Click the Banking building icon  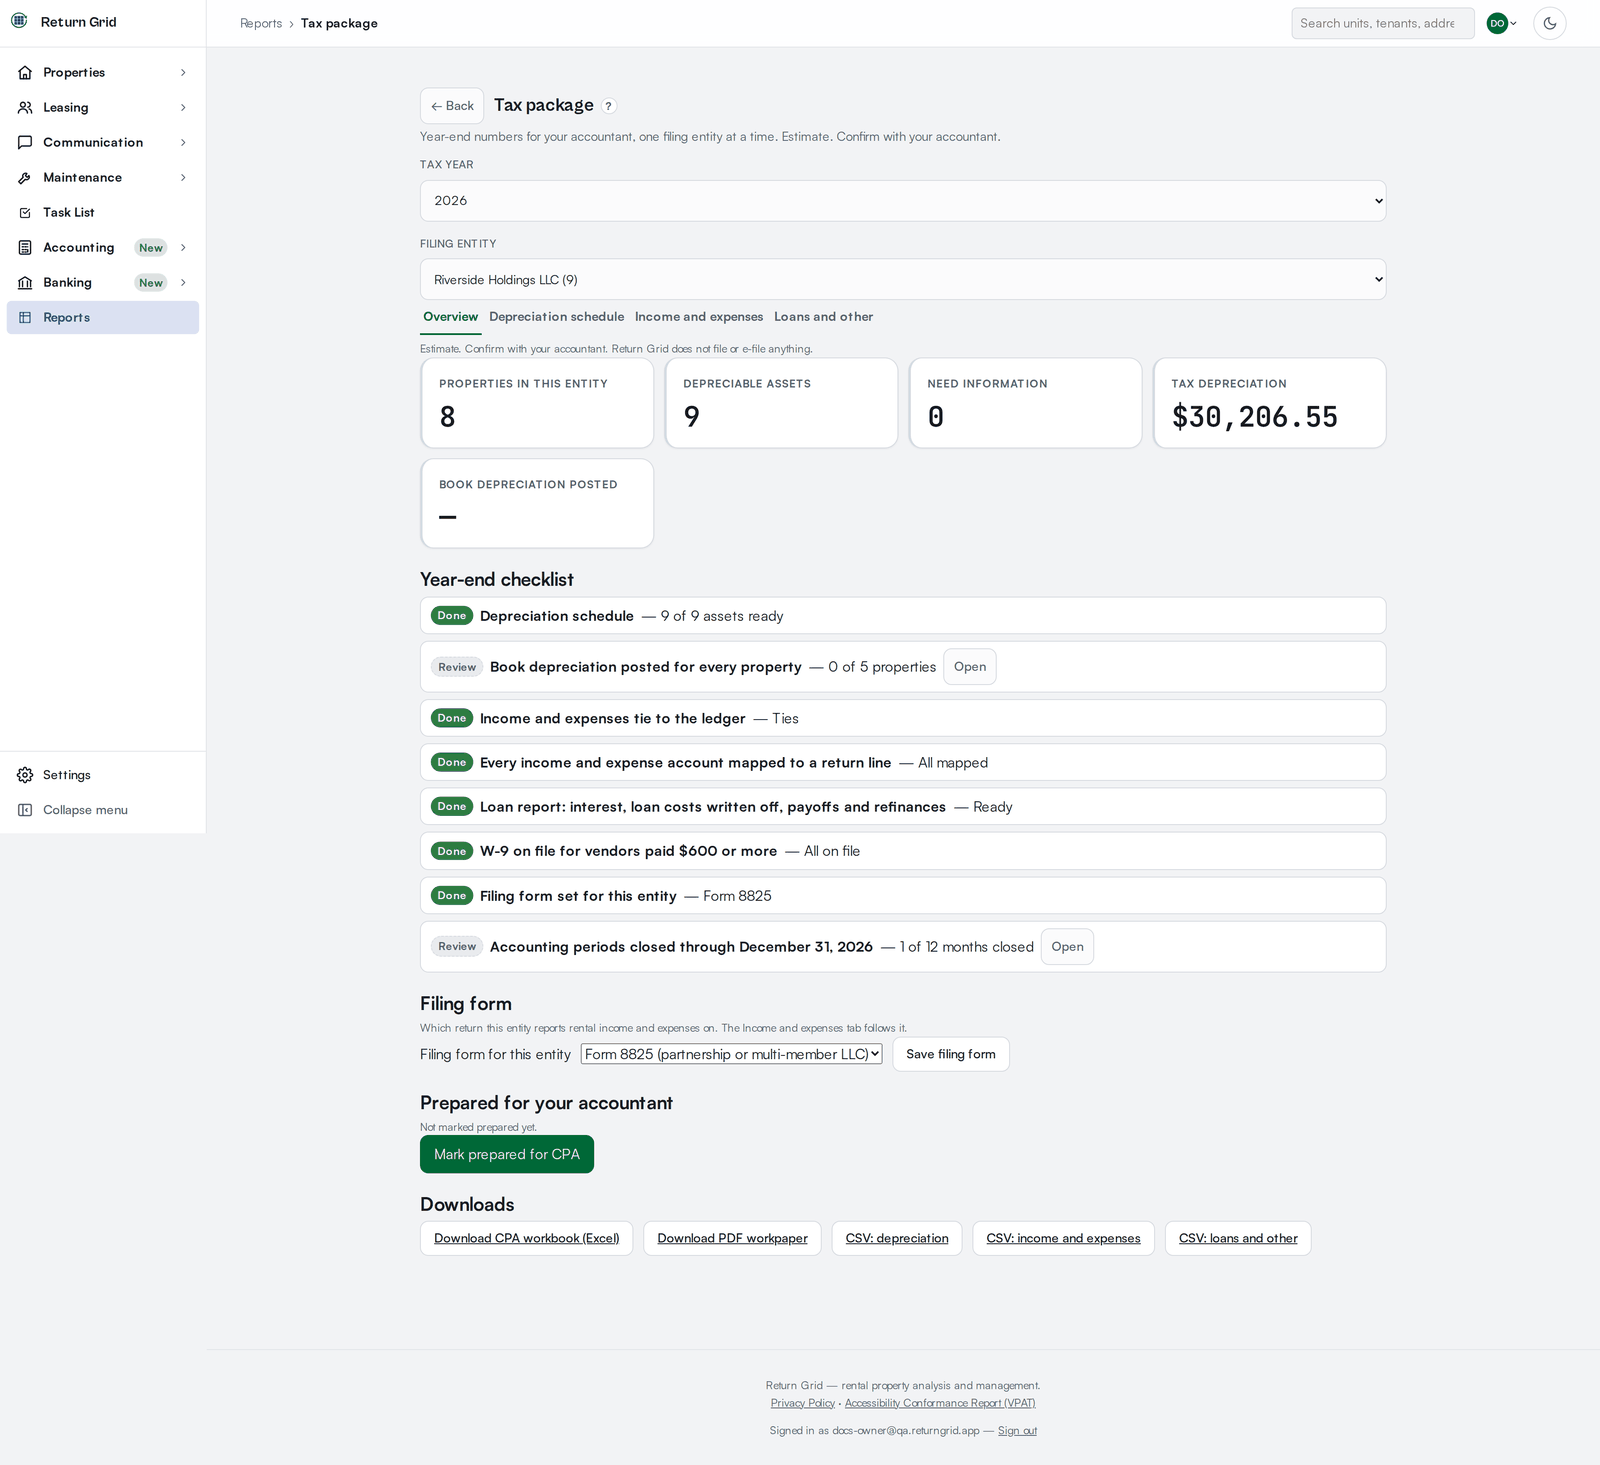click(x=25, y=283)
